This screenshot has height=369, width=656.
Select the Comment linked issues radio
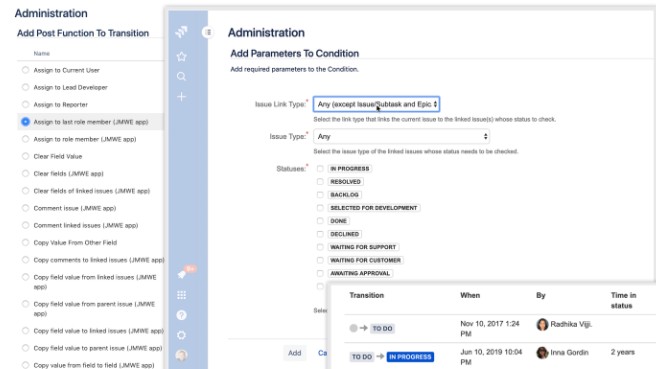(26, 225)
